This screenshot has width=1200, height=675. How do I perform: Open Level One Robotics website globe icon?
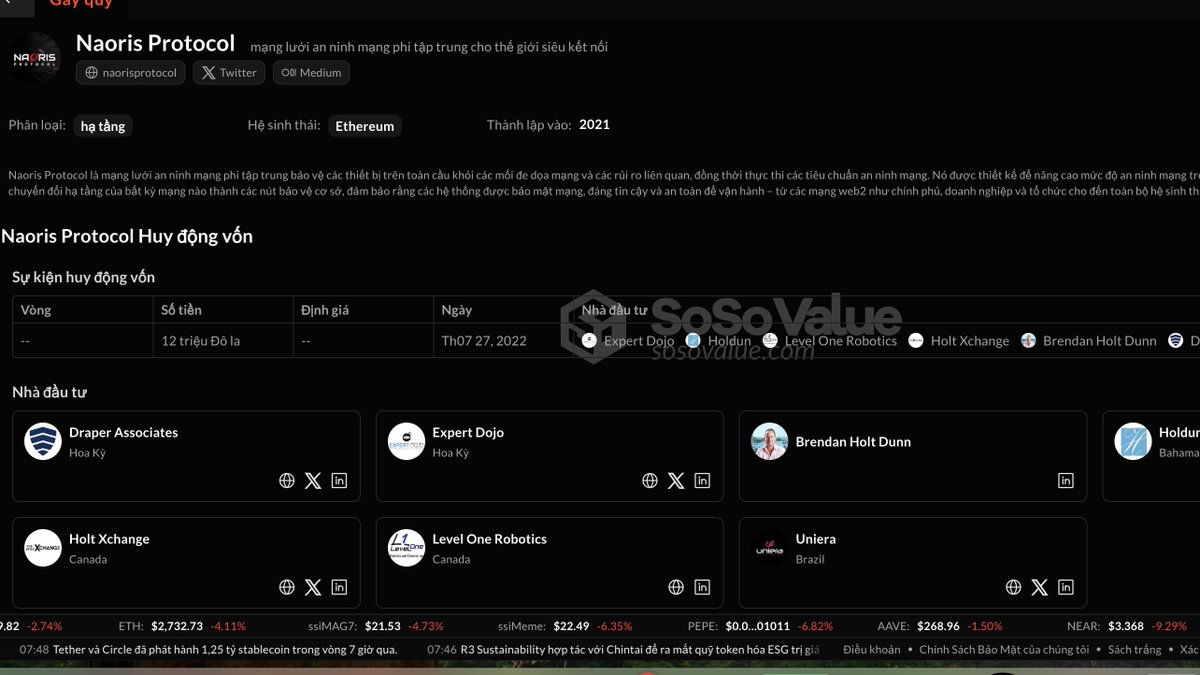click(676, 587)
